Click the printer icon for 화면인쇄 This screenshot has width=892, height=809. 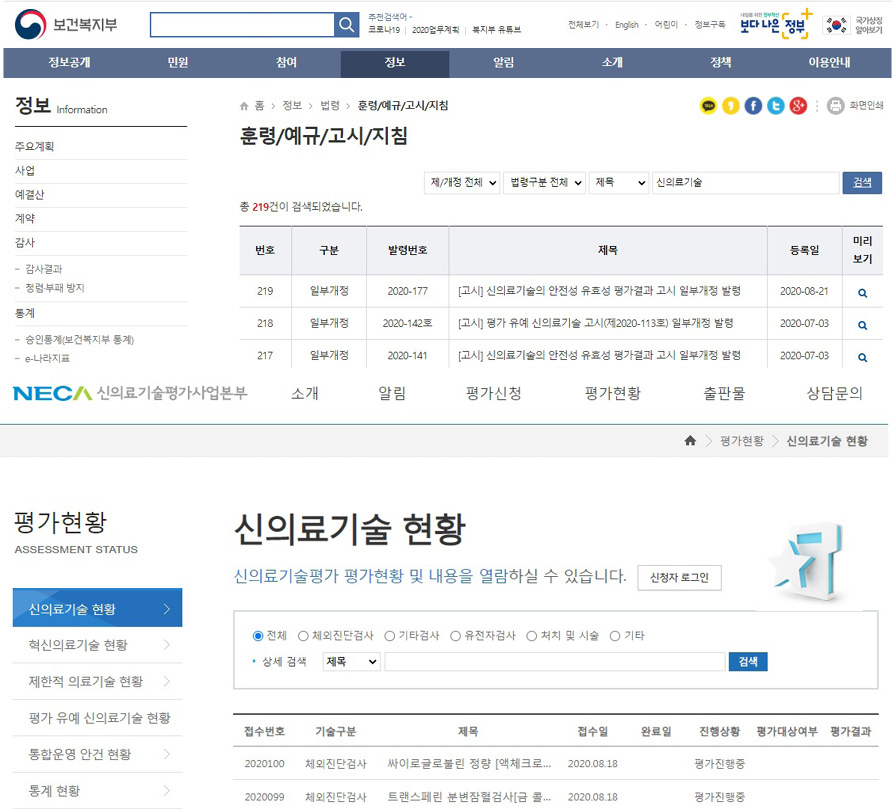[836, 106]
